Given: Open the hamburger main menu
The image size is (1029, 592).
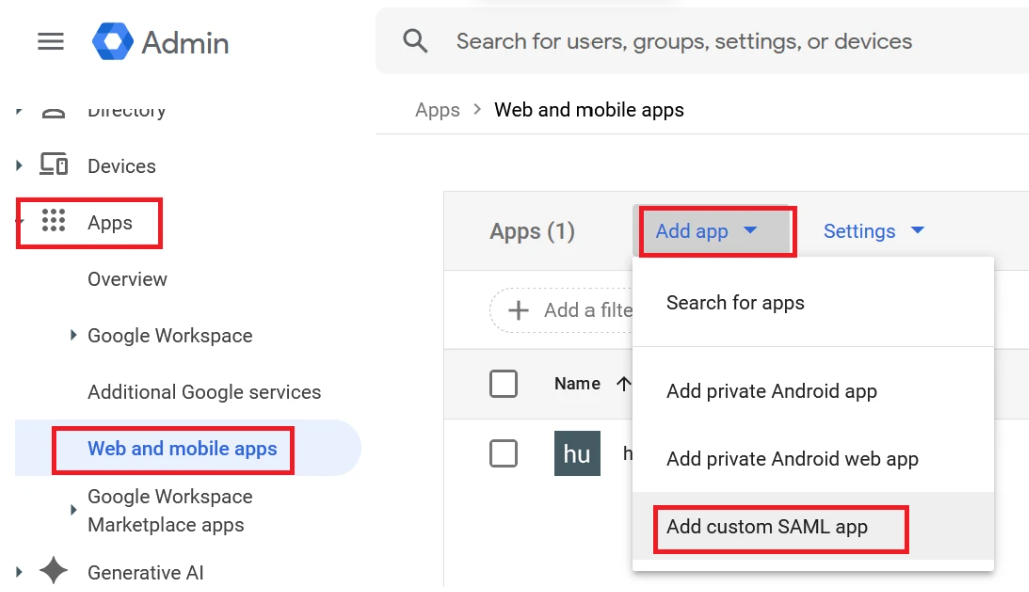Looking at the screenshot, I should [50, 41].
